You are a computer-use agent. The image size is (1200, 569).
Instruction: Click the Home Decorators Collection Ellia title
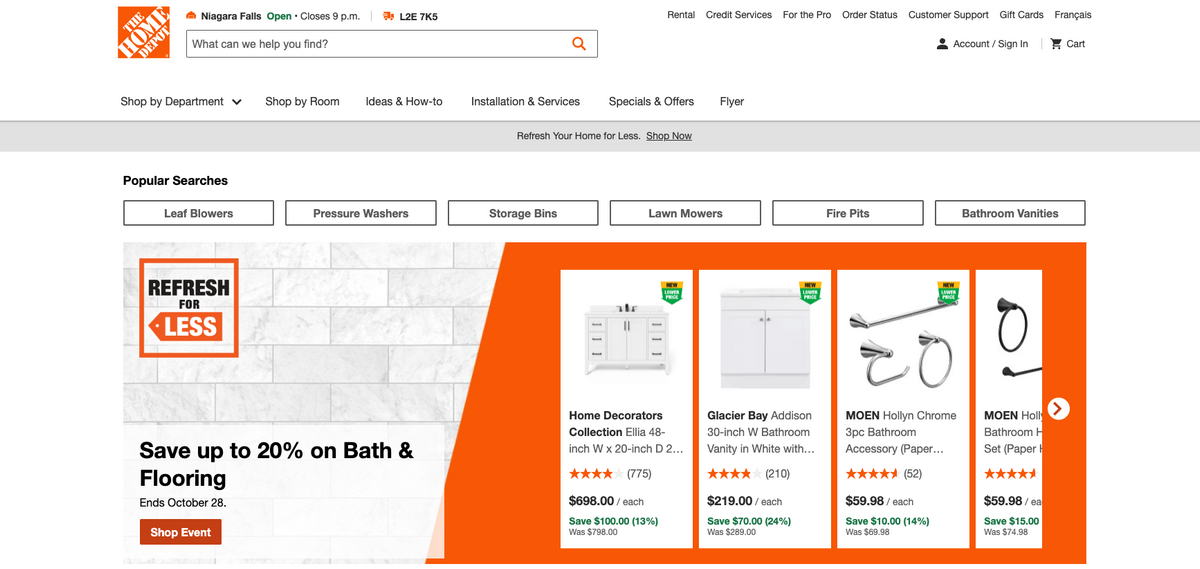(626, 432)
